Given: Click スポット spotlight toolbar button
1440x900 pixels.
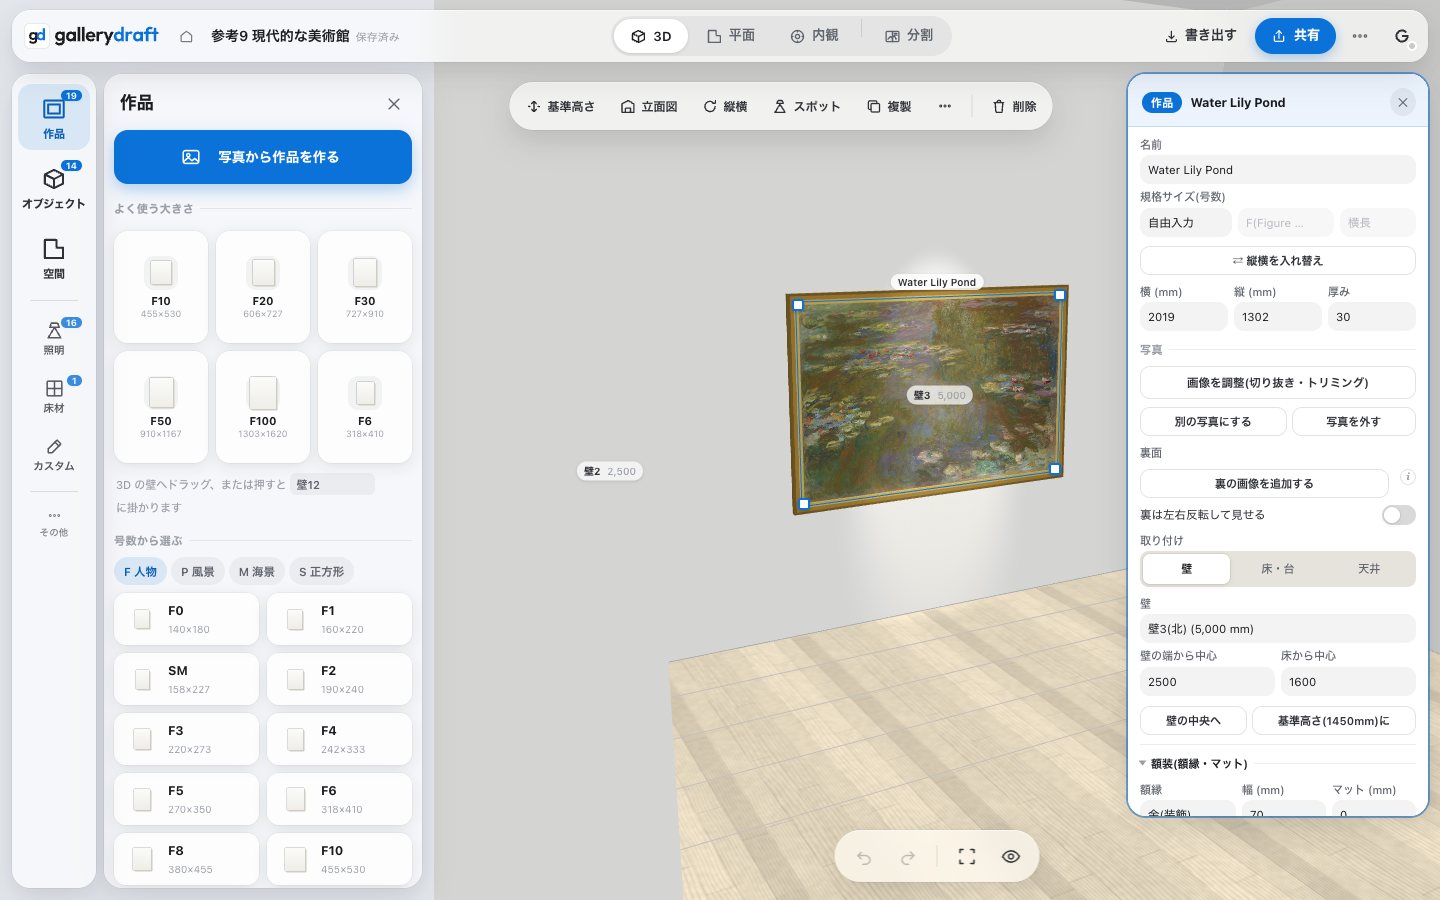Looking at the screenshot, I should pos(807,106).
